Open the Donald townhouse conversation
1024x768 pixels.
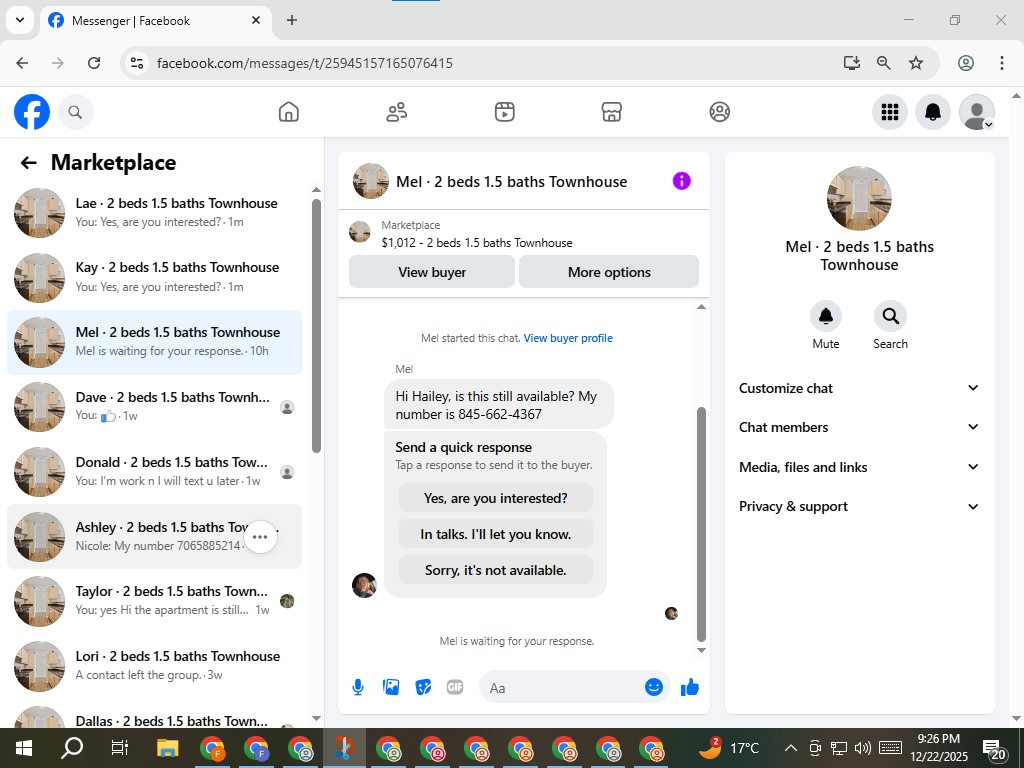(155, 472)
